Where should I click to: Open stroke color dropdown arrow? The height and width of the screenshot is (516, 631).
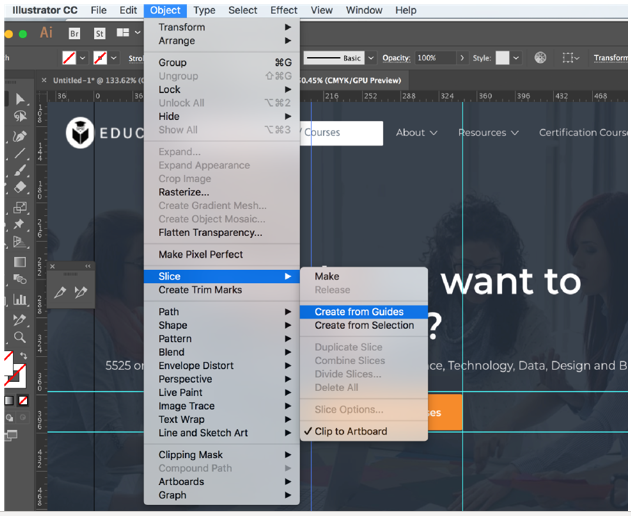coord(114,58)
